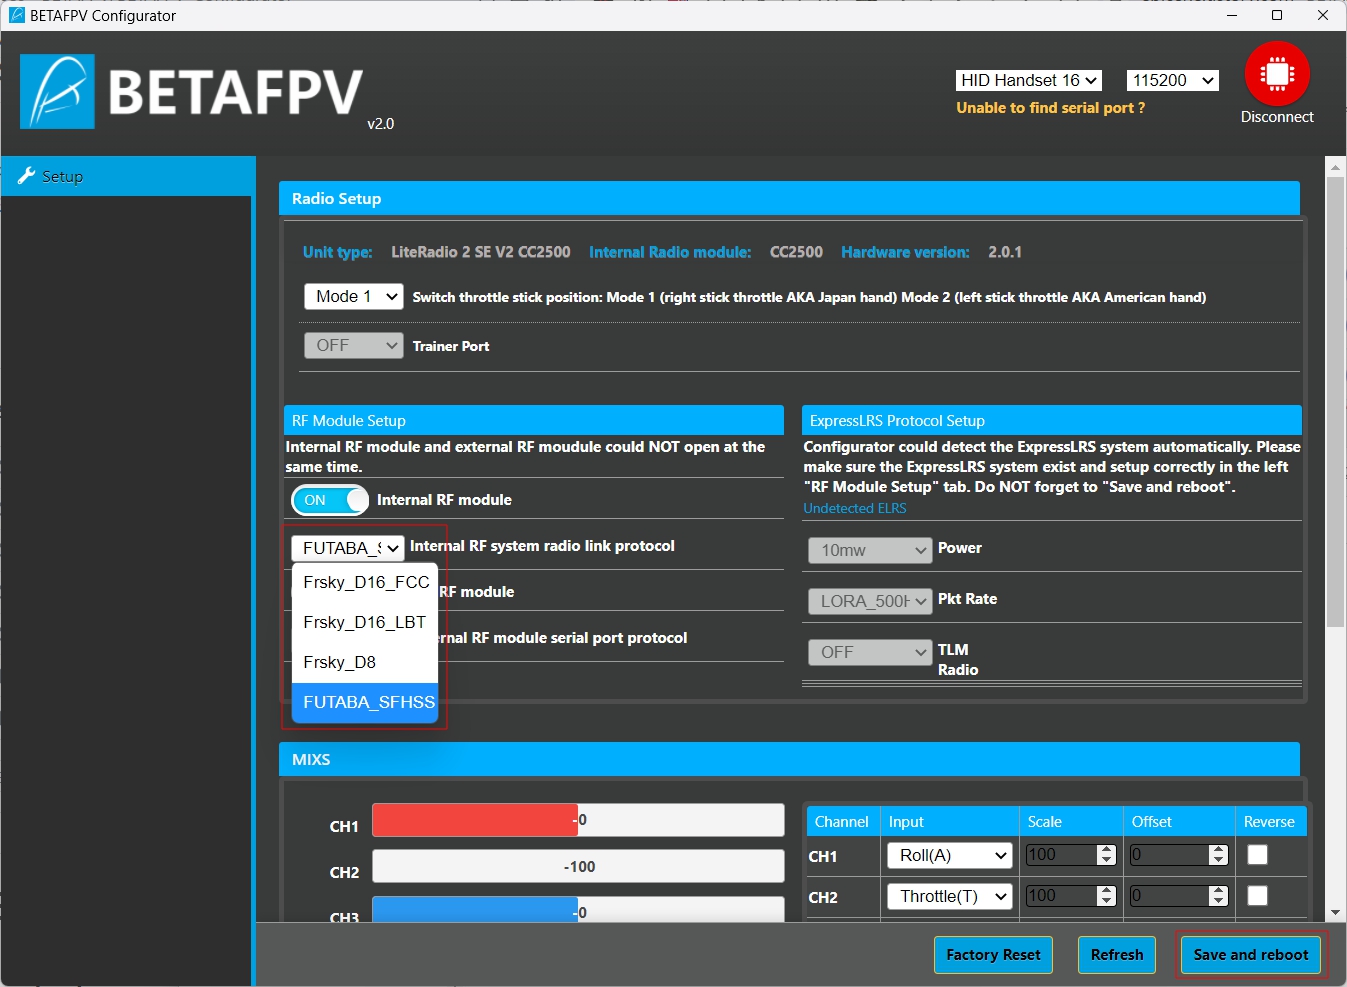Click the CH3 blue output bar

click(x=475, y=909)
